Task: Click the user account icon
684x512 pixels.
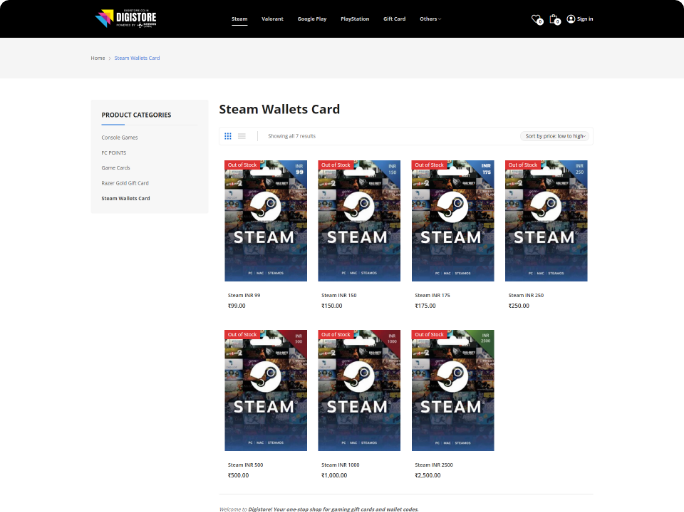Action: point(571,19)
